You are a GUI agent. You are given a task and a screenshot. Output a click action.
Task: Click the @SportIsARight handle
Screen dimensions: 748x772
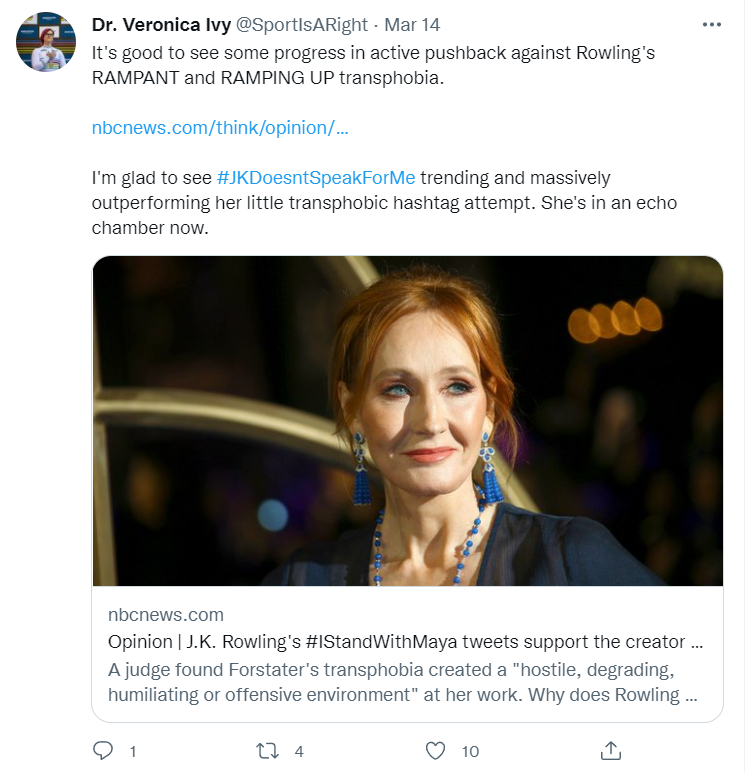coord(302,25)
